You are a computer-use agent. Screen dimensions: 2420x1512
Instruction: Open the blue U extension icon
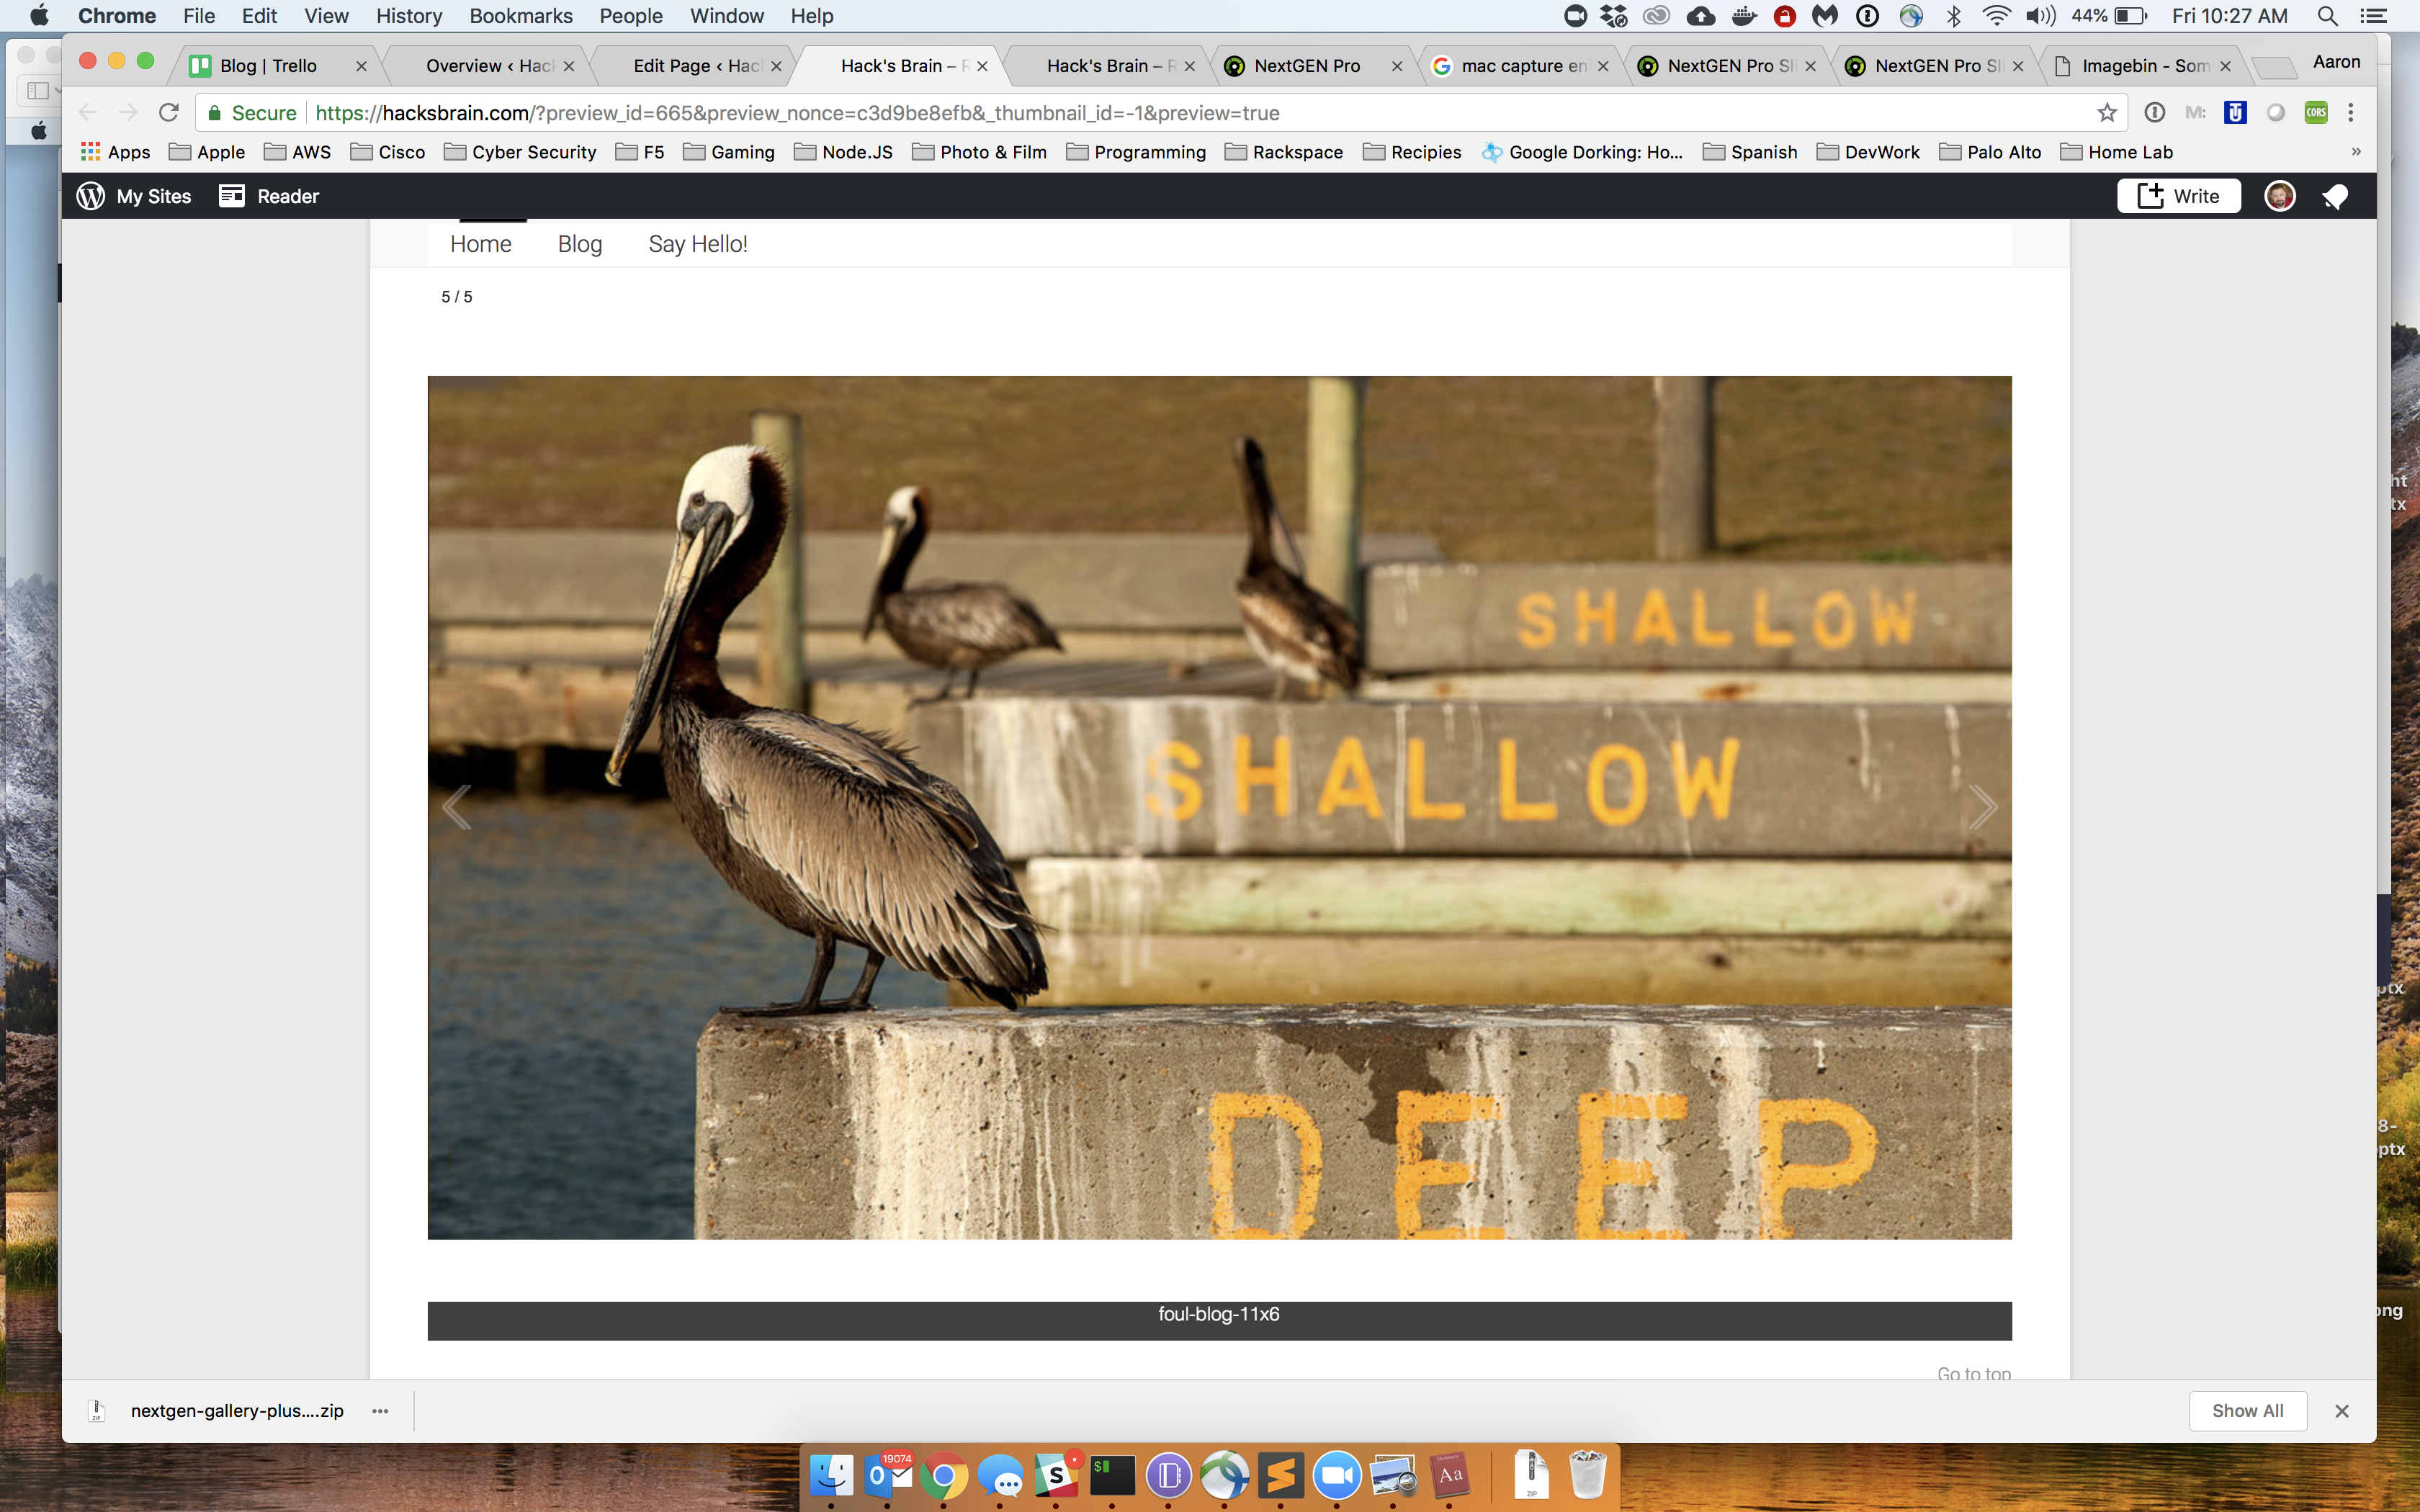2235,112
